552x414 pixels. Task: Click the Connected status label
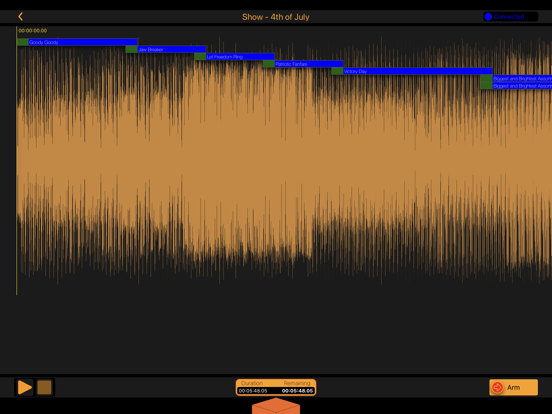(x=509, y=17)
